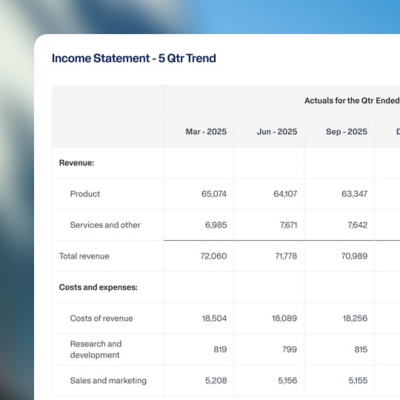The height and width of the screenshot is (400, 400).
Task: Select Total revenue value 70,989
Action: pyautogui.click(x=354, y=256)
